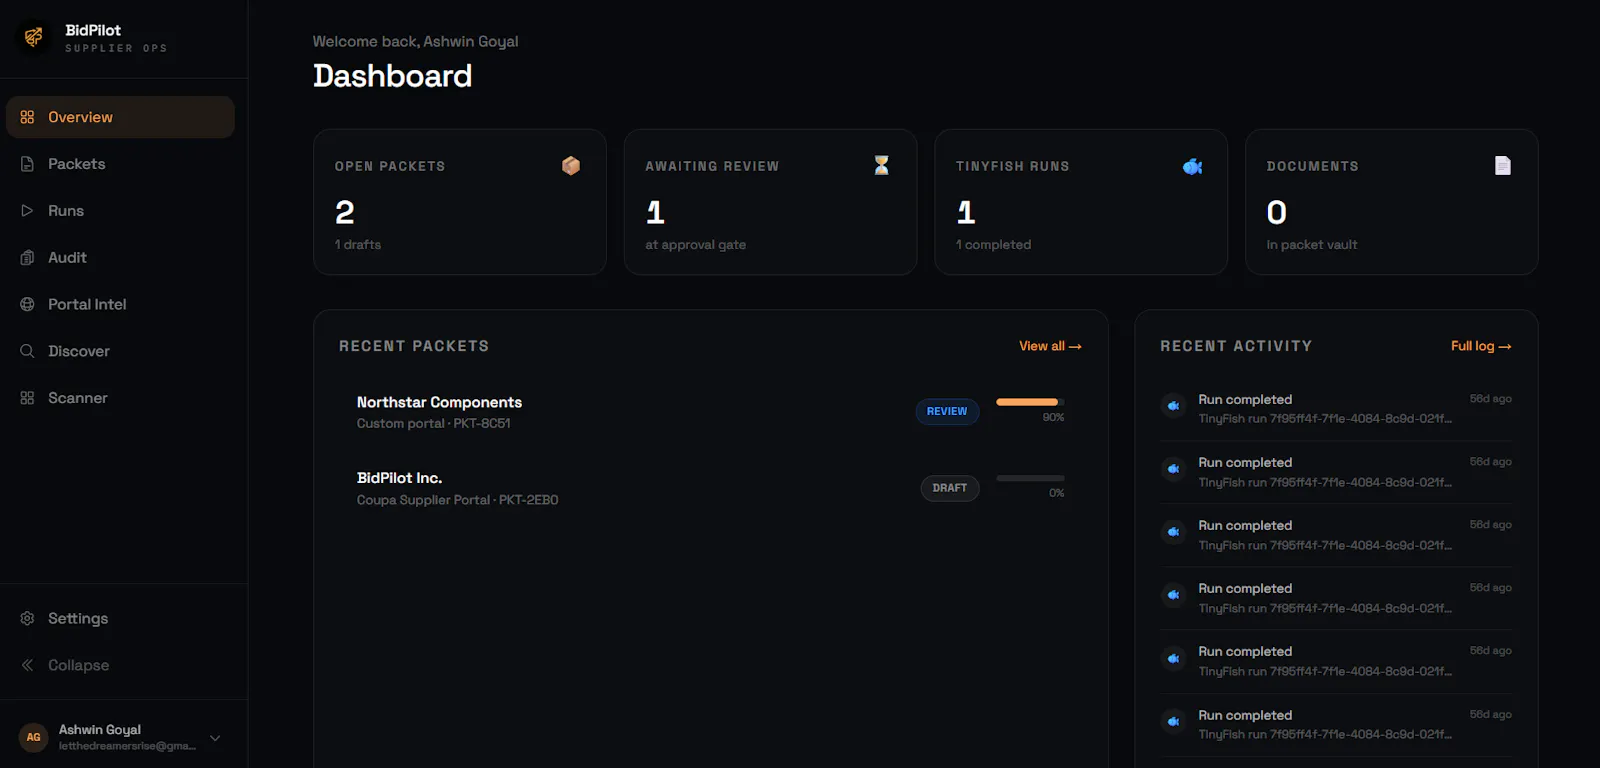Viewport: 1600px width, 768px height.
Task: Click the Packets document icon
Action: (27, 164)
